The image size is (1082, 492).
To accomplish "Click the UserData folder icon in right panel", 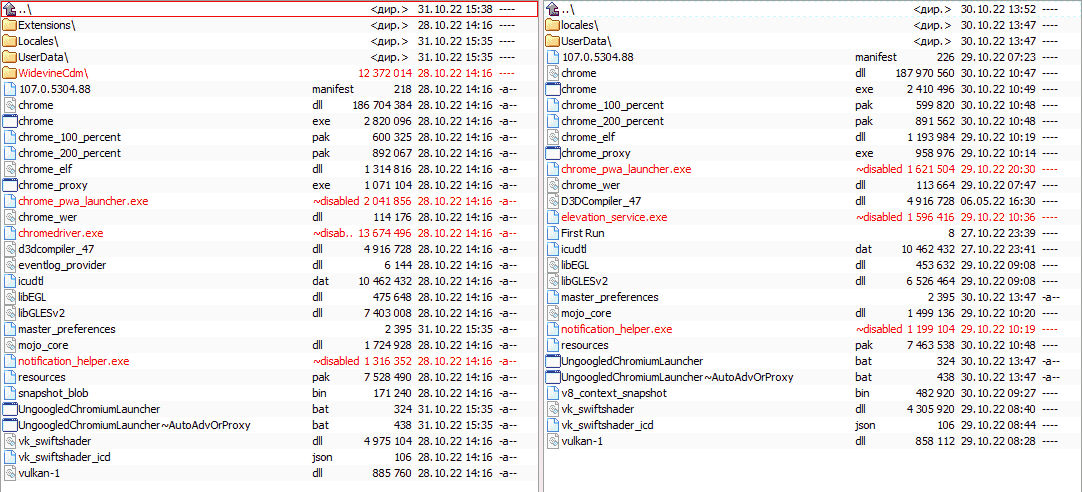I will 552,41.
